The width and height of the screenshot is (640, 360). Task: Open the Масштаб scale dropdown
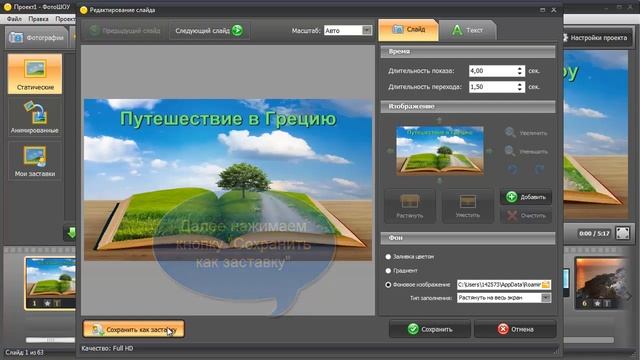pos(348,31)
